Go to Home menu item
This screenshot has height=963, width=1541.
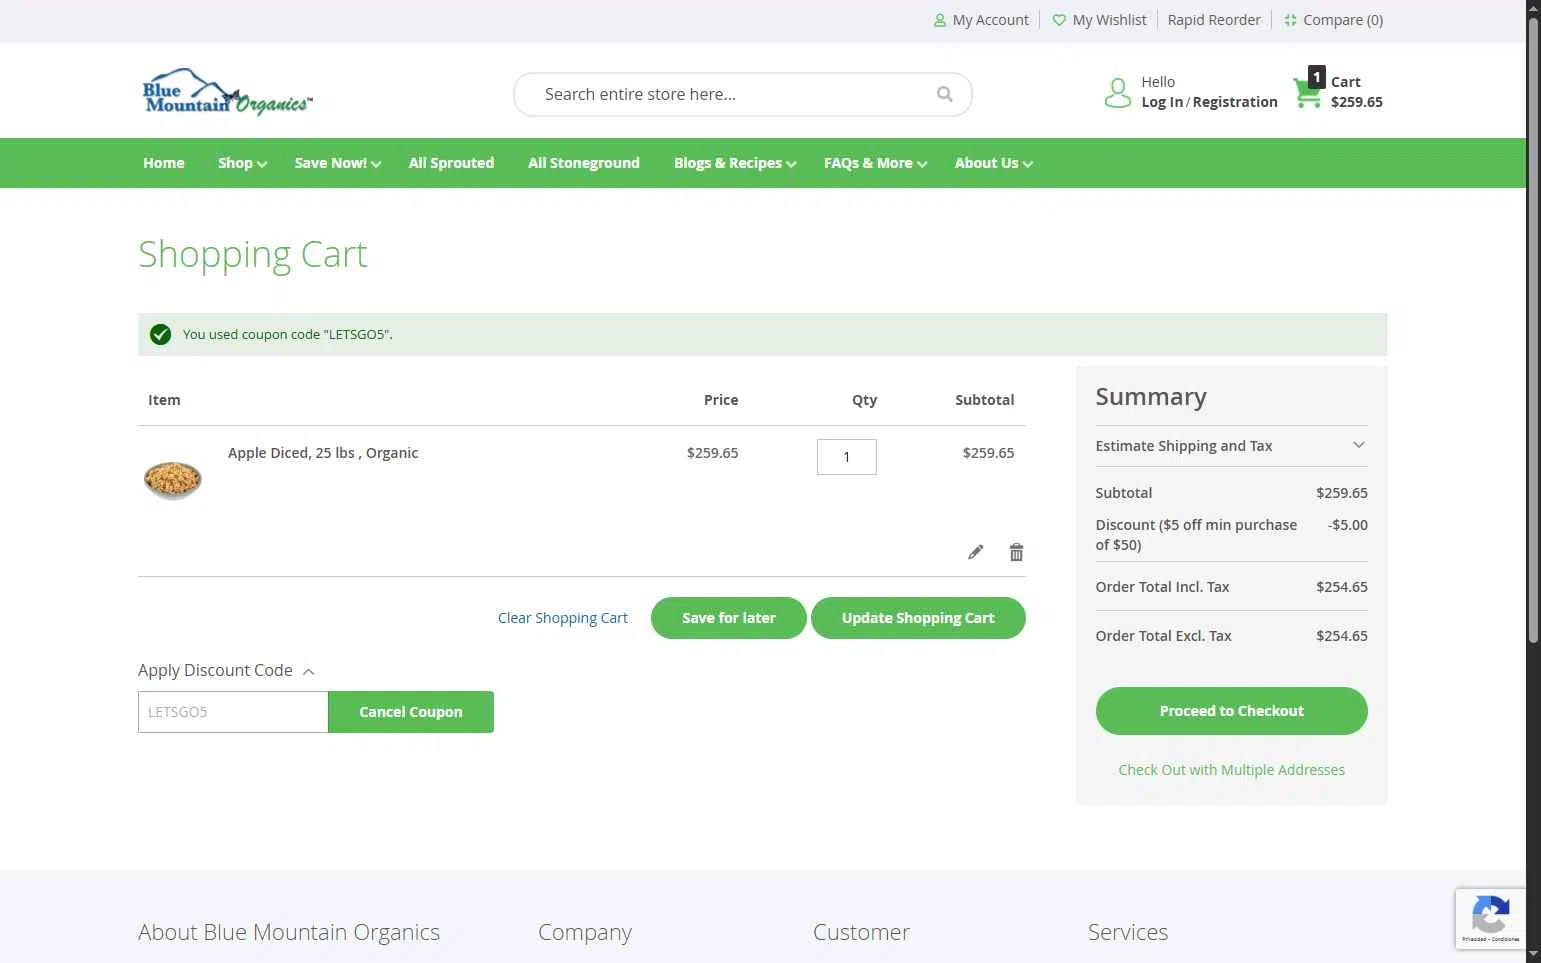pos(164,163)
